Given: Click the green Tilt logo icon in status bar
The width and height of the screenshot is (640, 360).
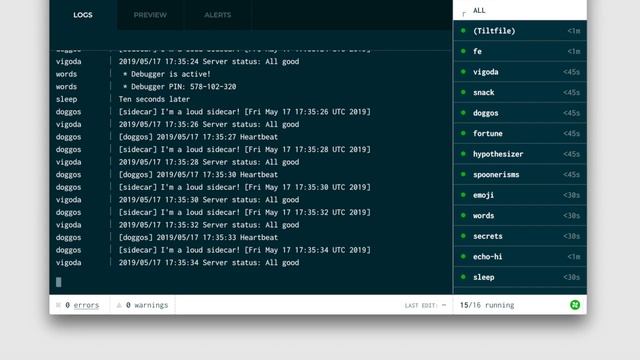Looking at the screenshot, I should point(575,305).
